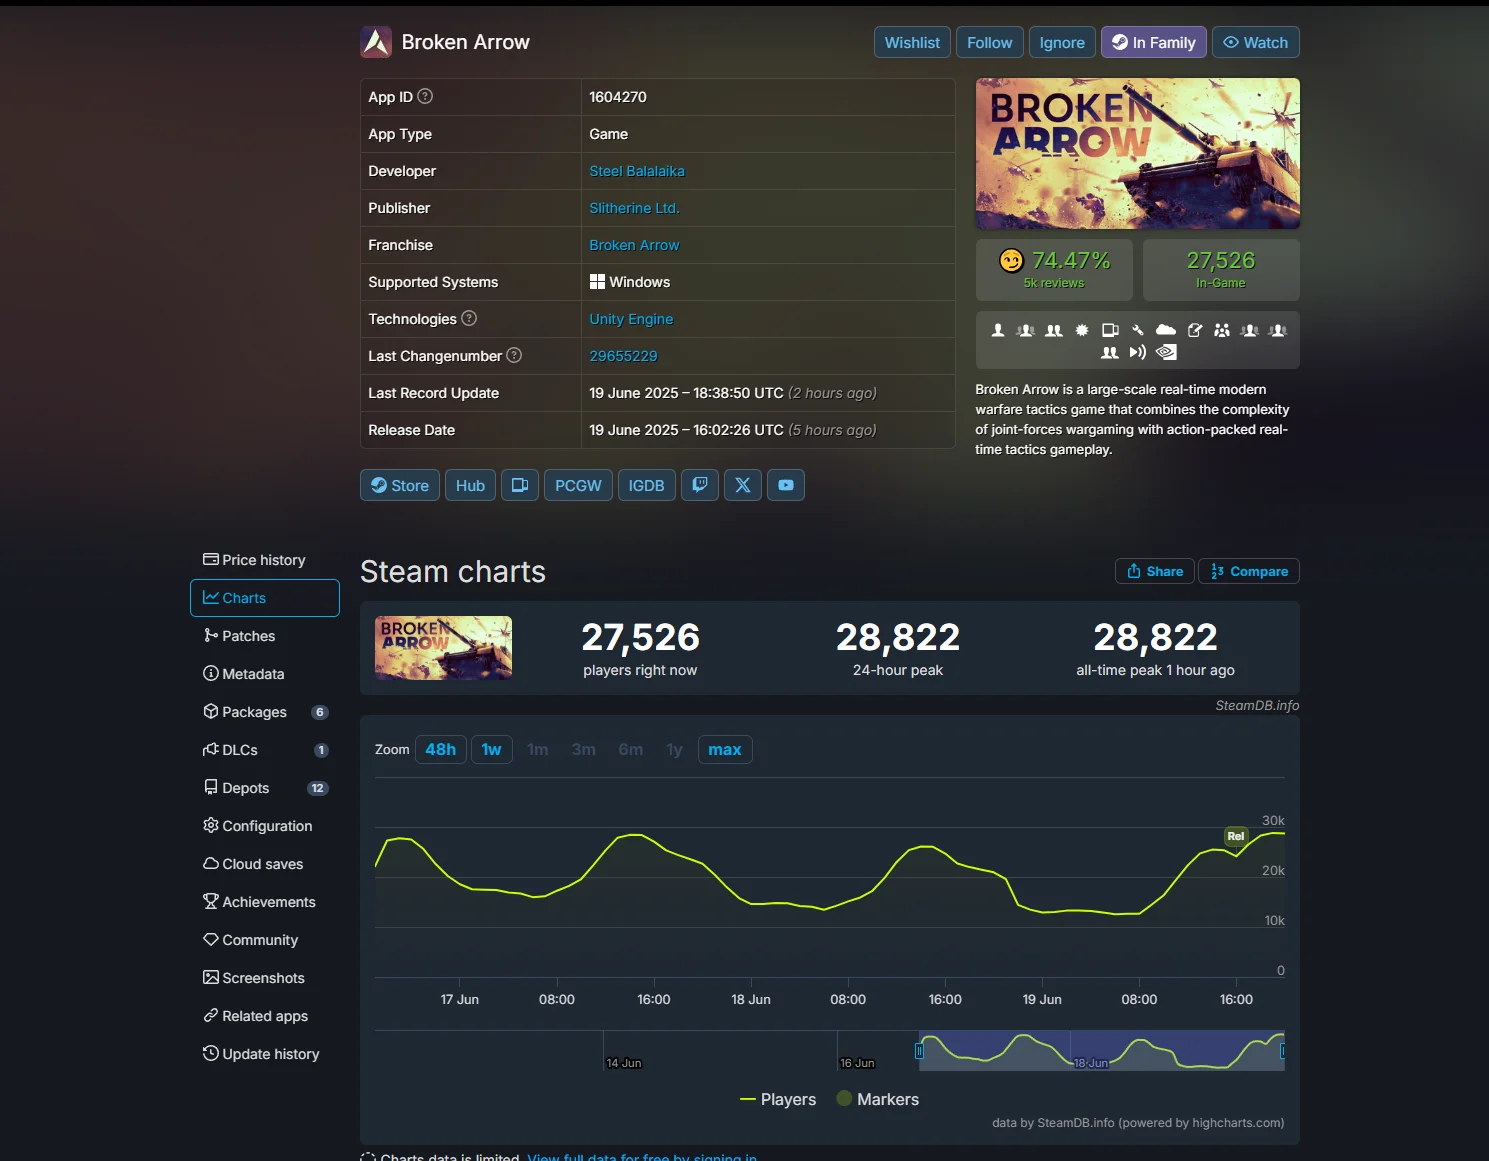This screenshot has width=1489, height=1161.
Task: Open the Unity Engine technology link
Action: coord(631,319)
